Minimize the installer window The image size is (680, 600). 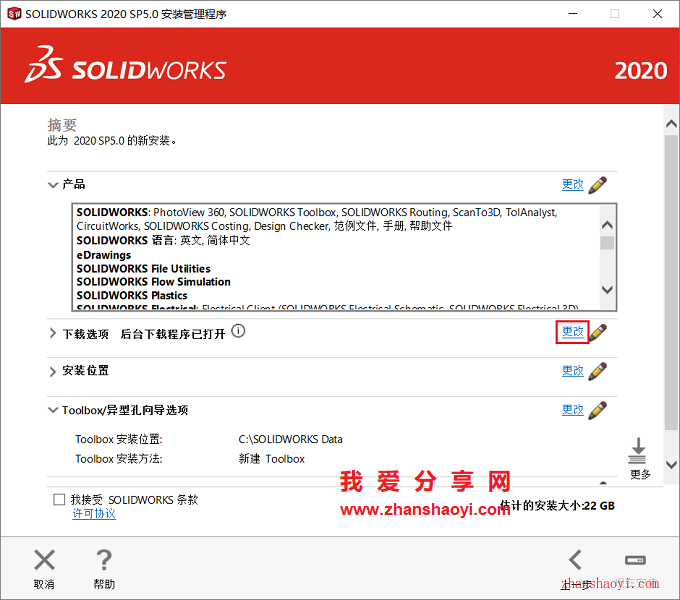pyautogui.click(x=573, y=14)
